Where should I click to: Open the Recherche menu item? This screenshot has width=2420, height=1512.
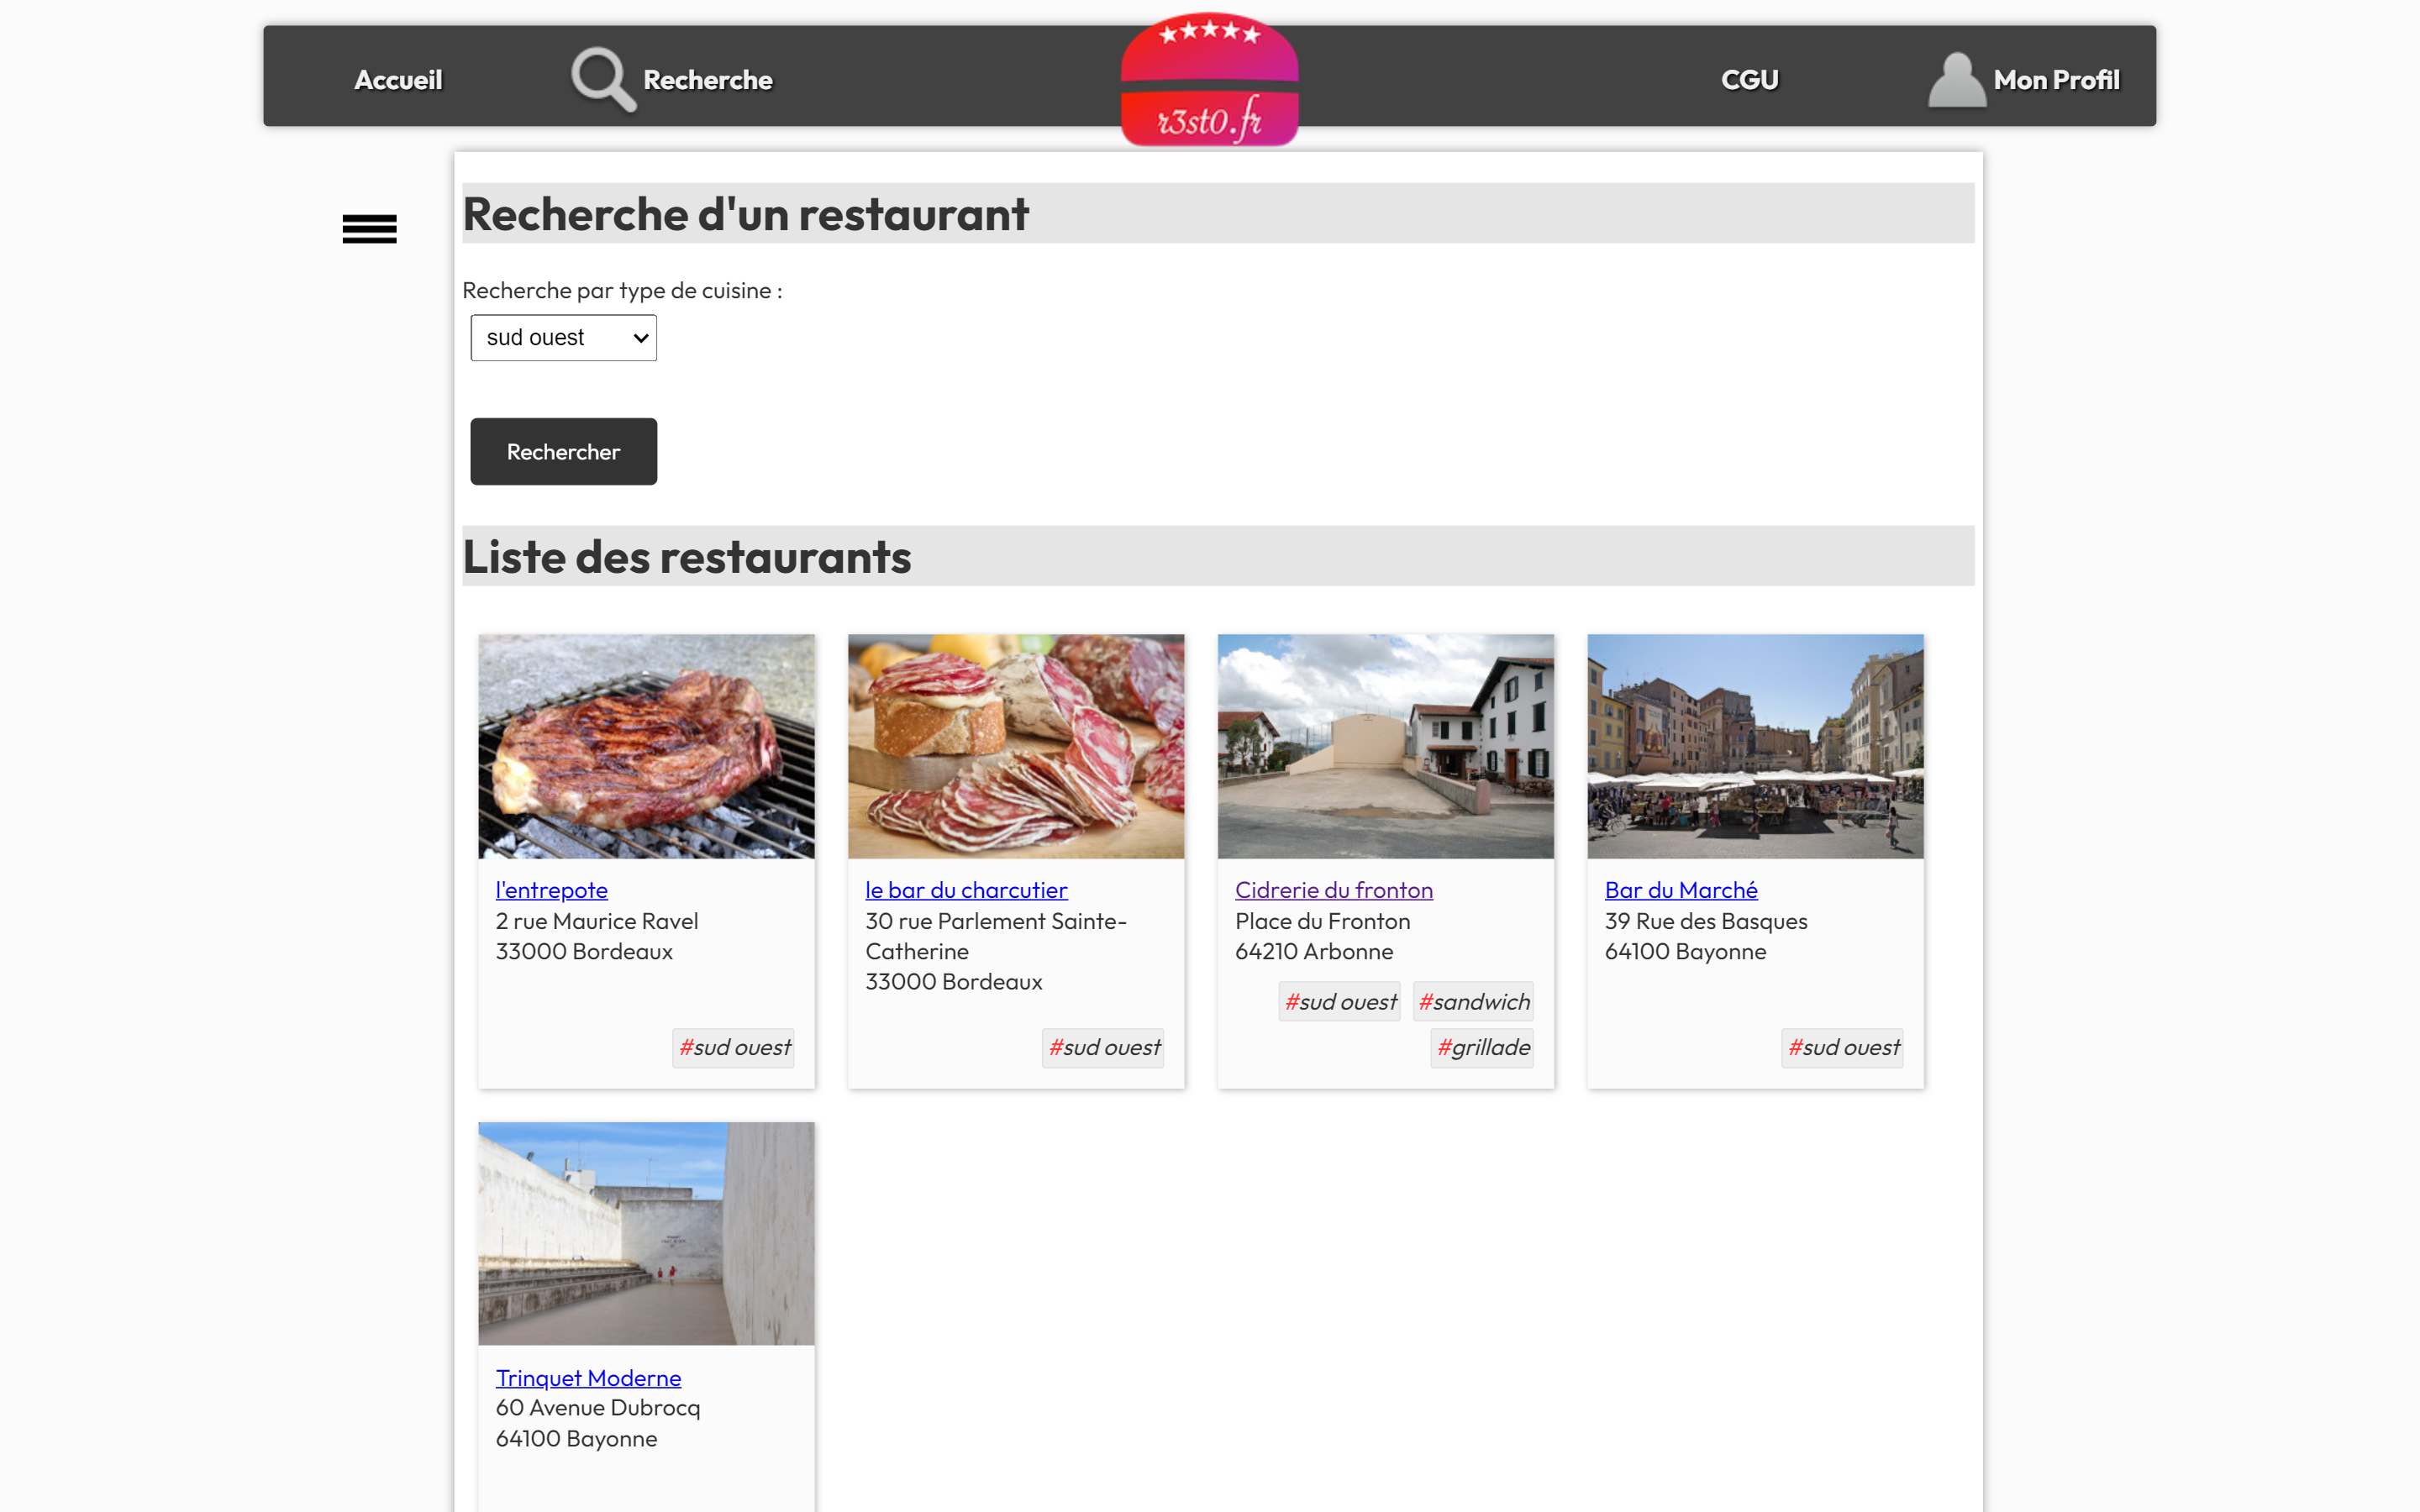(x=707, y=80)
